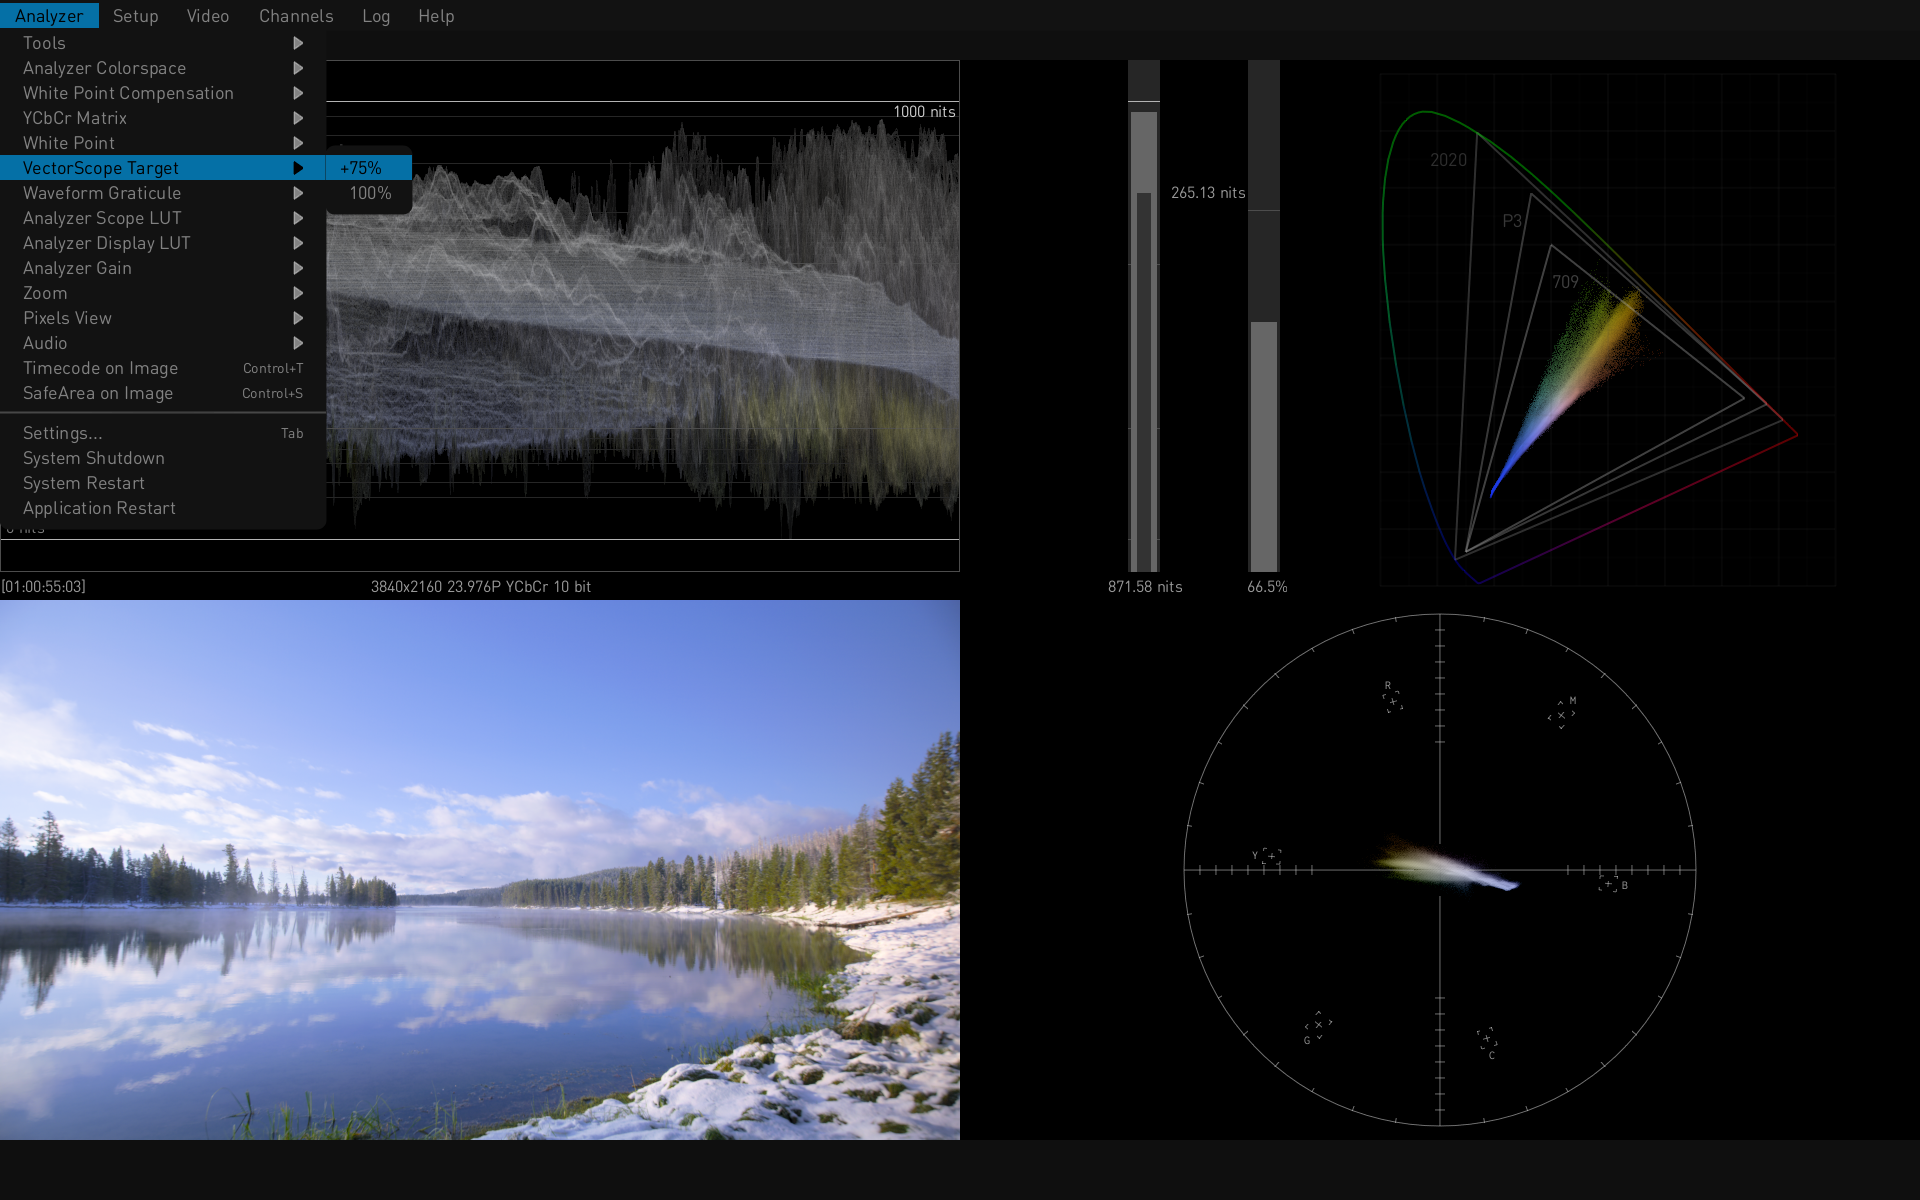Click the magenta M target on vectorscope

coord(1561,715)
